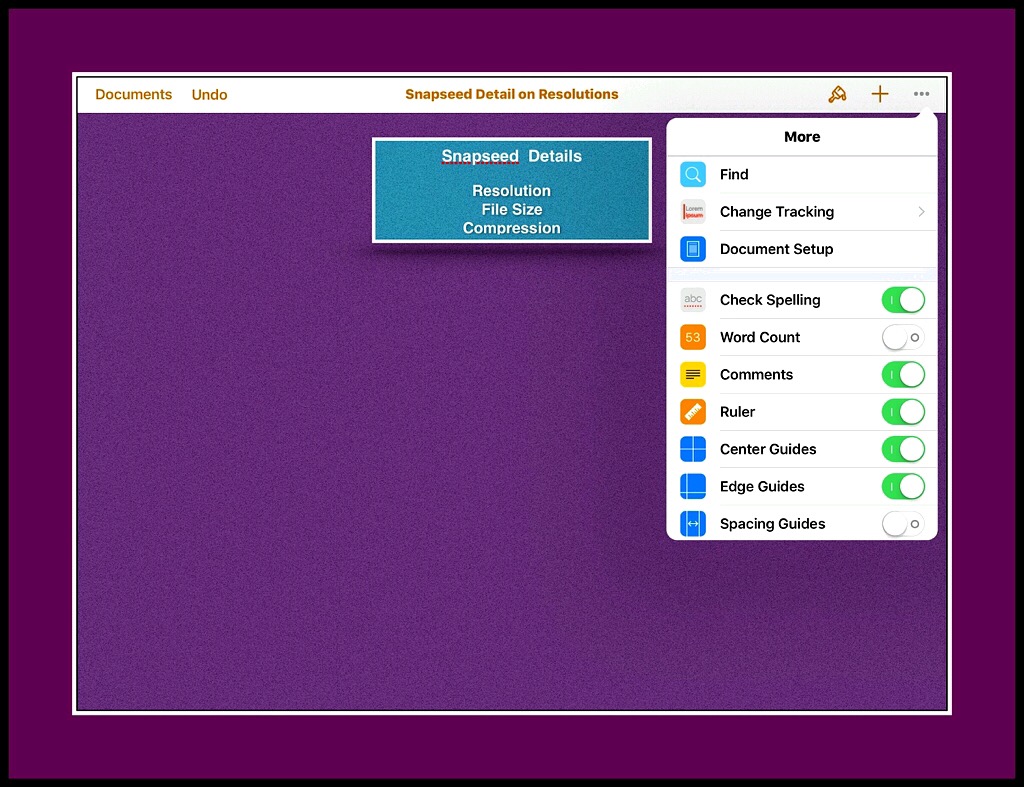The image size is (1024, 787).
Task: Enable the Spacing Guides switch
Action: coord(902,523)
